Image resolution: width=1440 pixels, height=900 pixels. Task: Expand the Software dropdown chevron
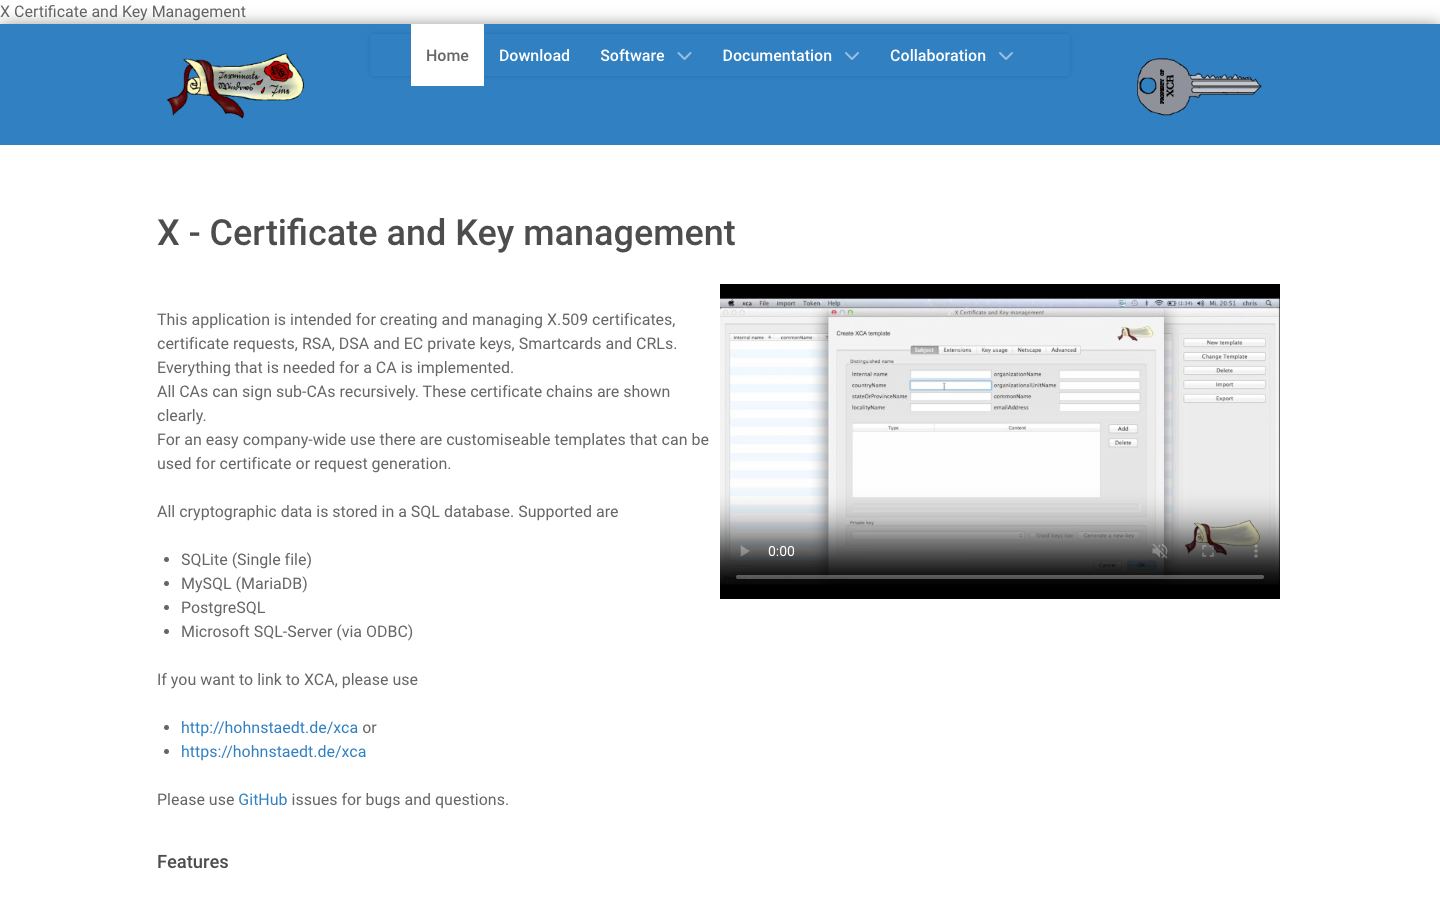click(684, 56)
